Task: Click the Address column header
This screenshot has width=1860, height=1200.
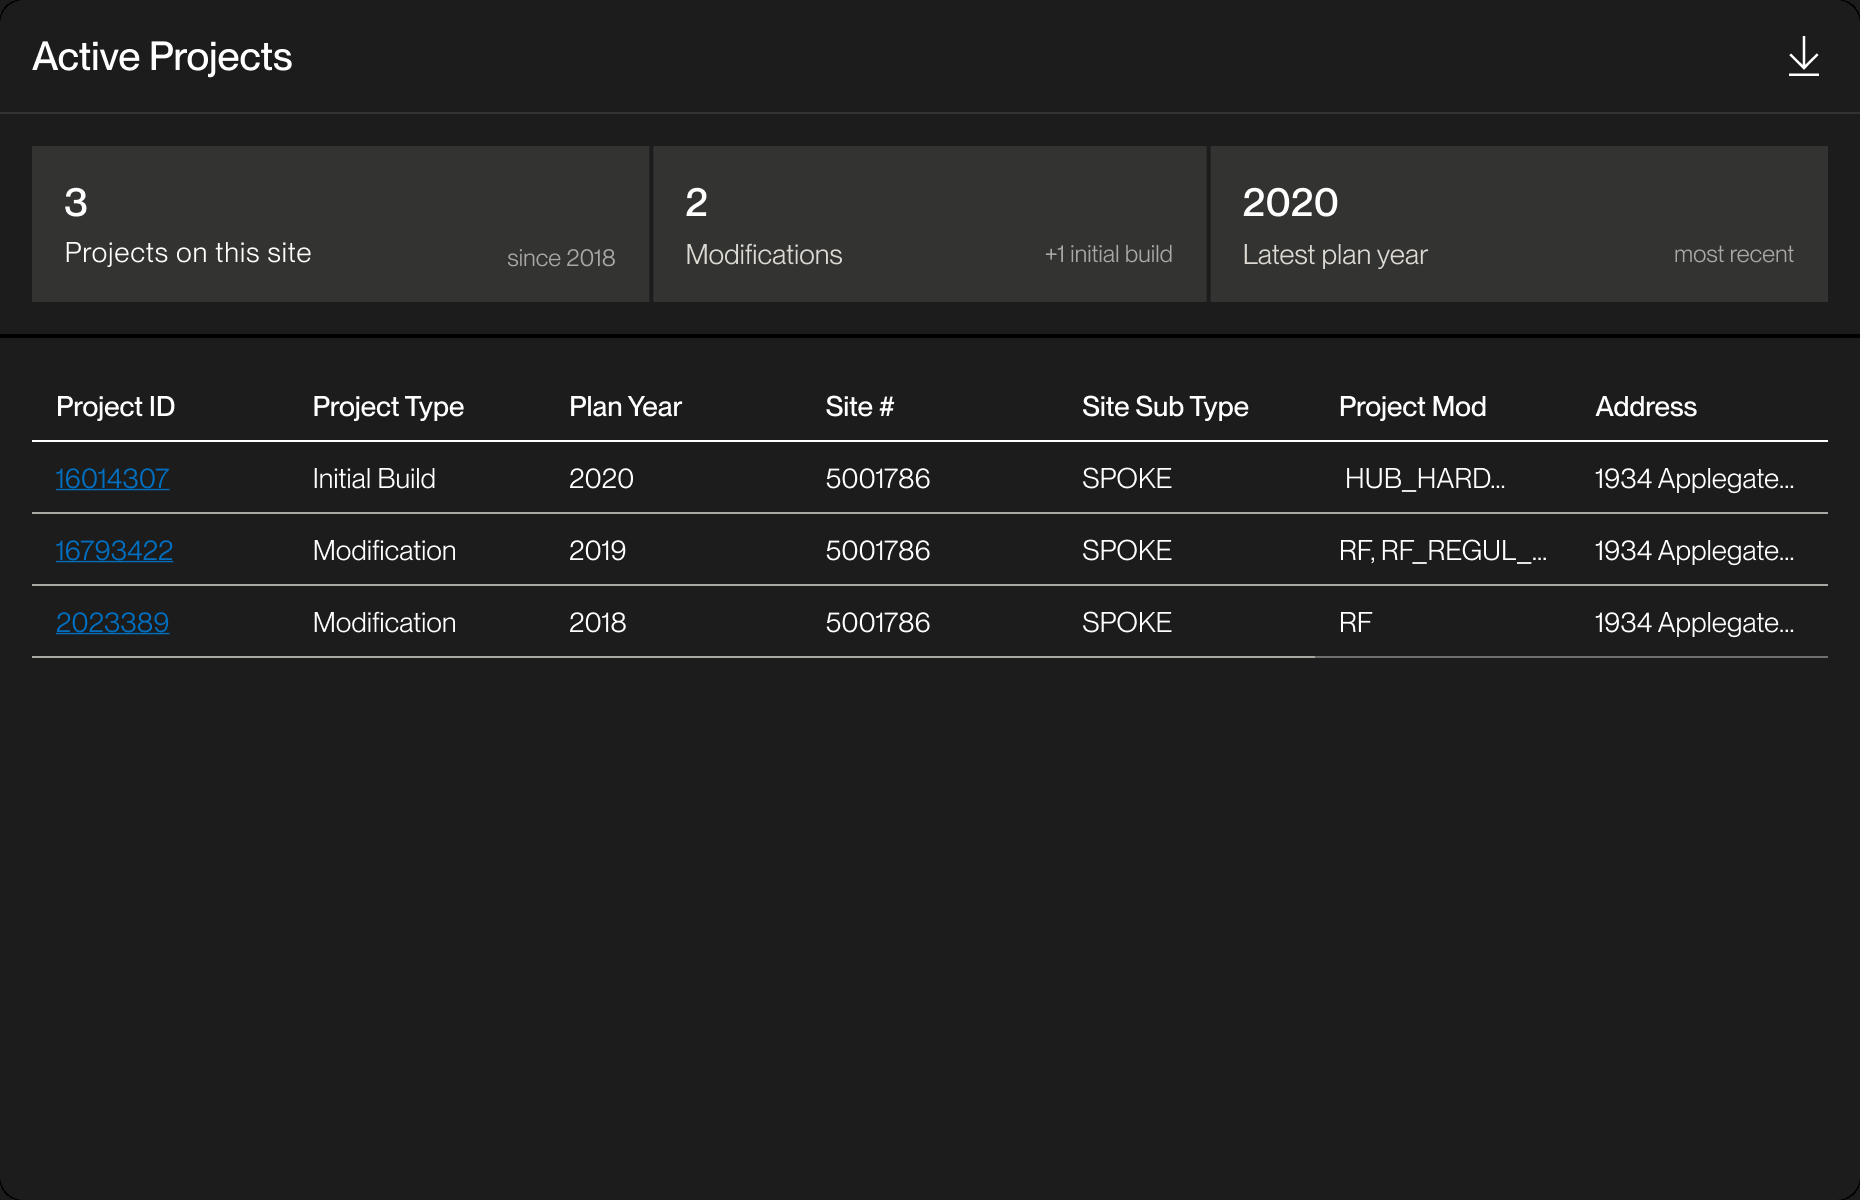Action: [x=1645, y=406]
